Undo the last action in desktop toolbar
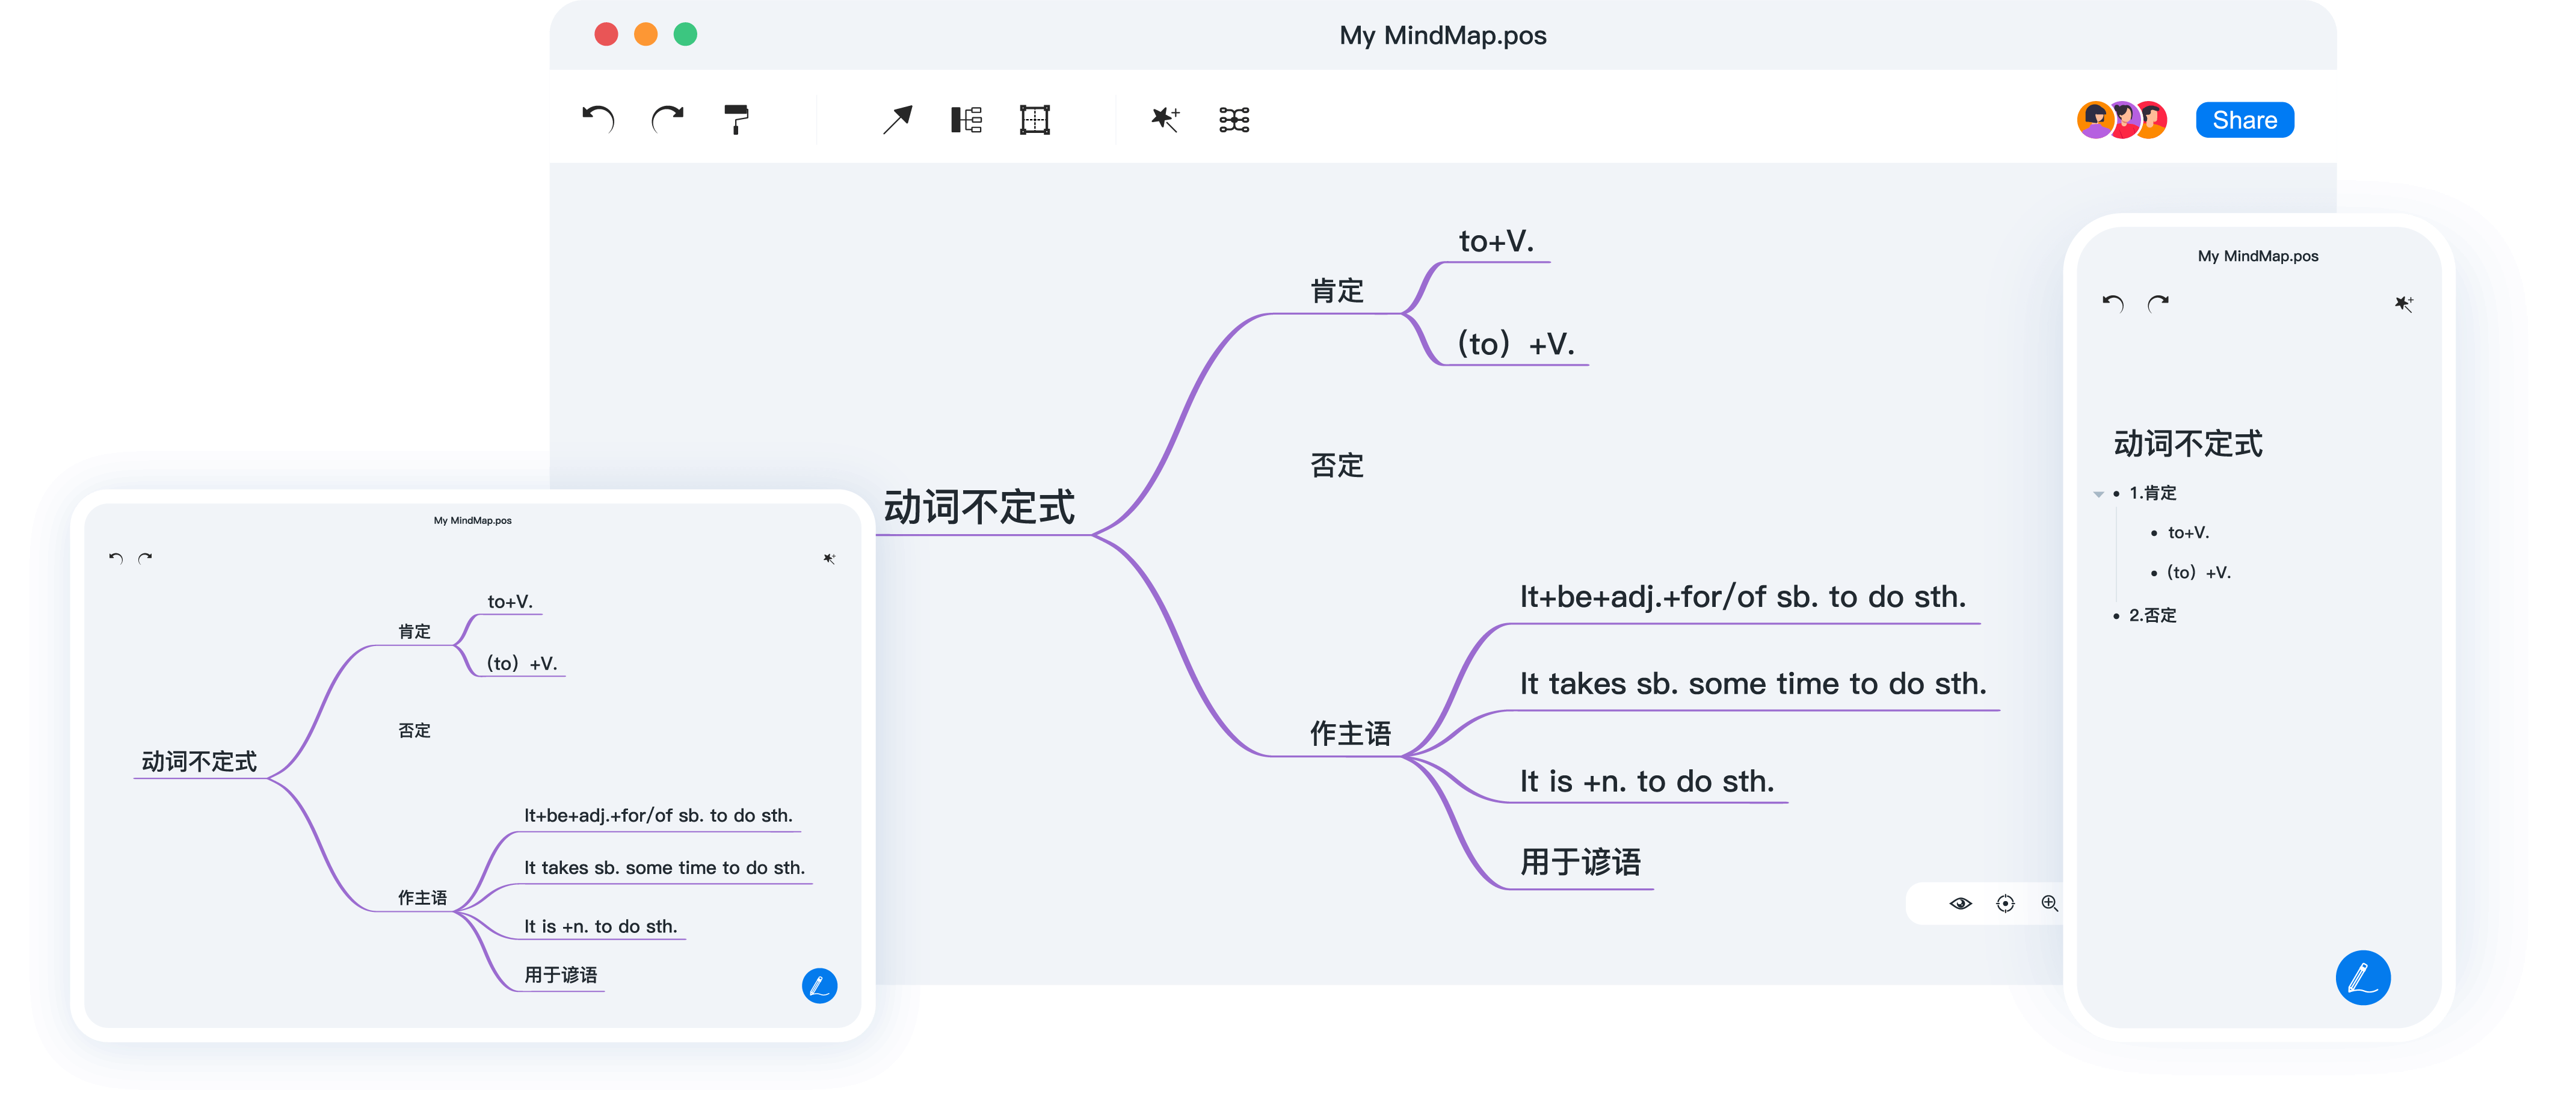This screenshot has width=2576, height=1120. pos(598,120)
